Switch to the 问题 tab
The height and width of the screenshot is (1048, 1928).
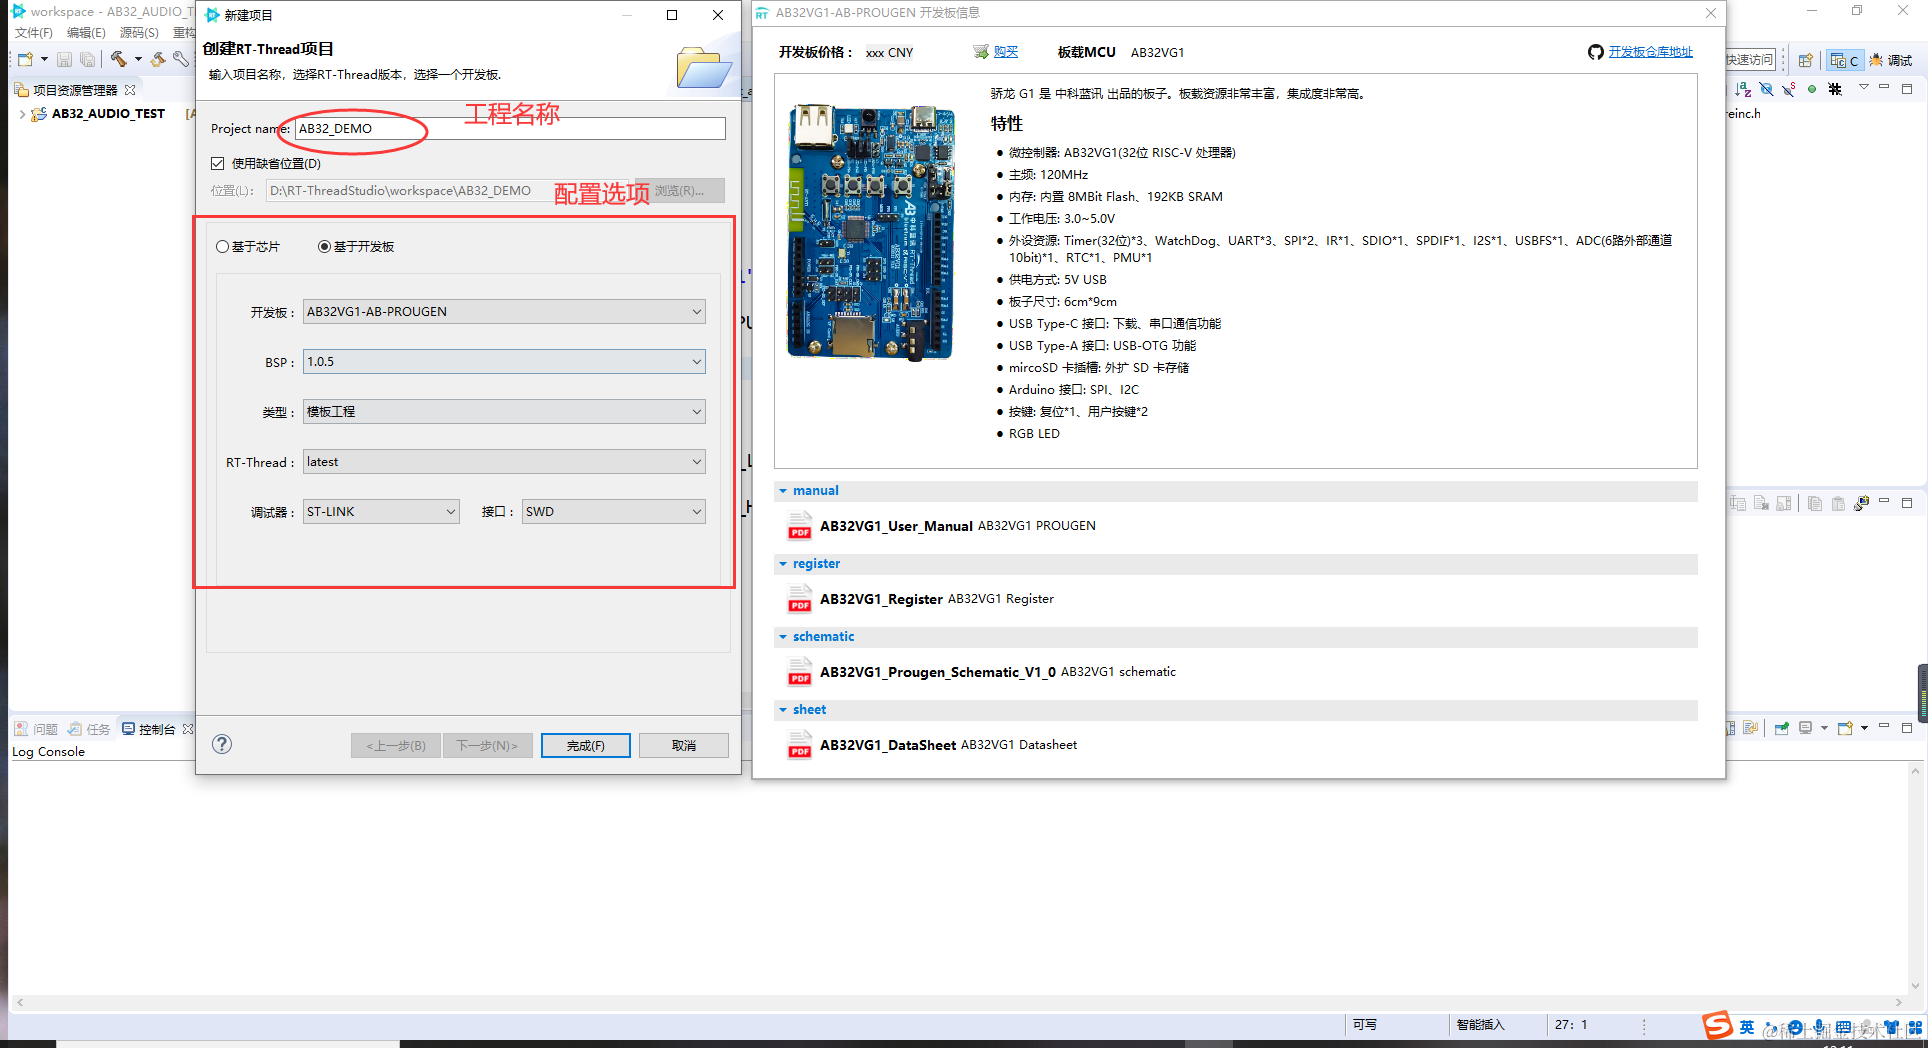point(36,729)
